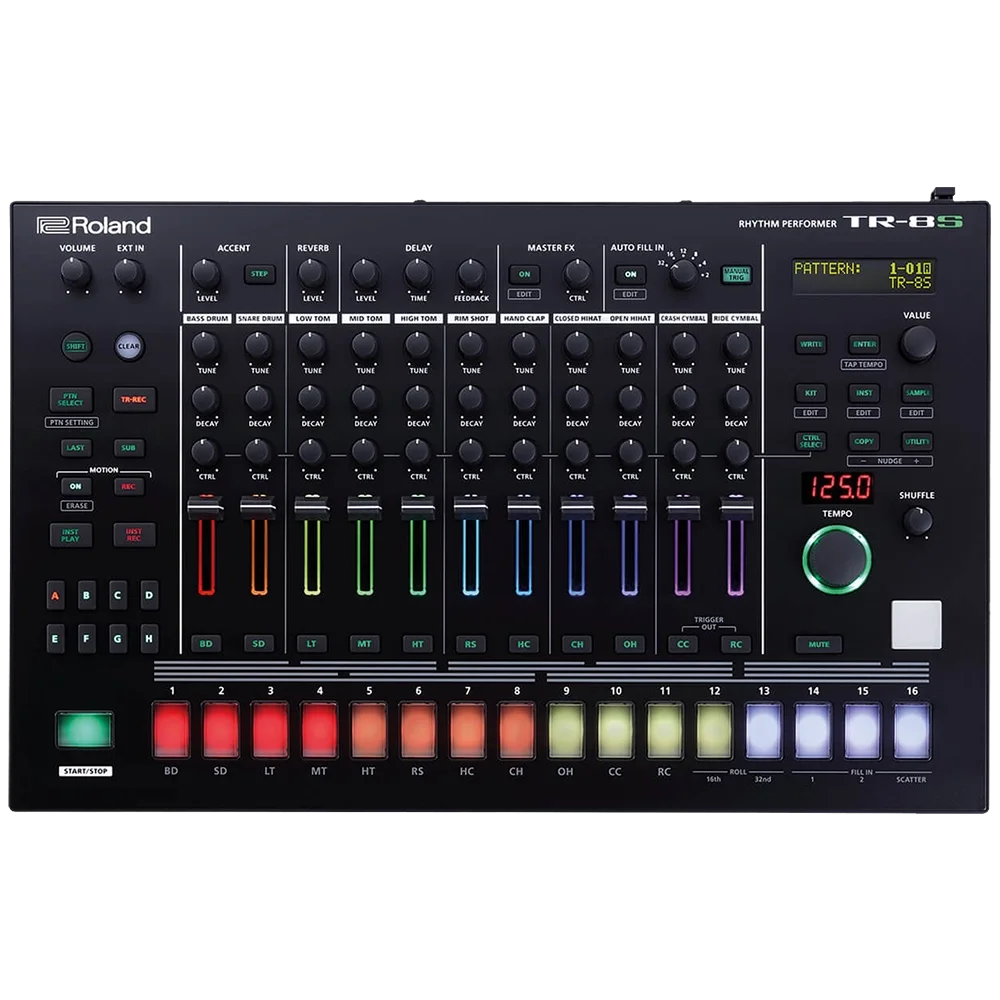The image size is (1000, 1000).
Task: Toggle MOTION REC button
Action: (x=129, y=487)
